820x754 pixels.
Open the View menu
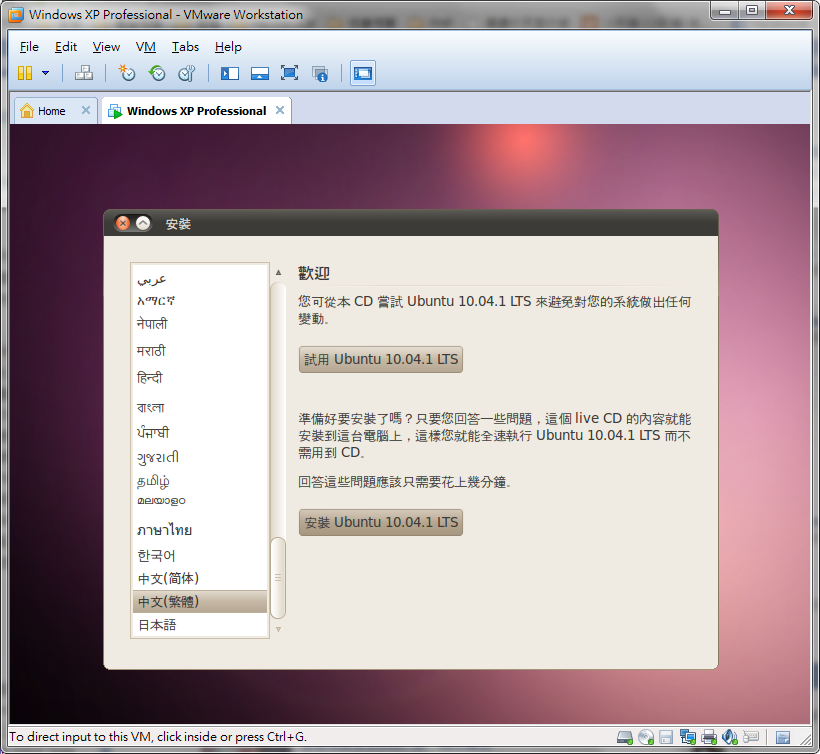106,47
